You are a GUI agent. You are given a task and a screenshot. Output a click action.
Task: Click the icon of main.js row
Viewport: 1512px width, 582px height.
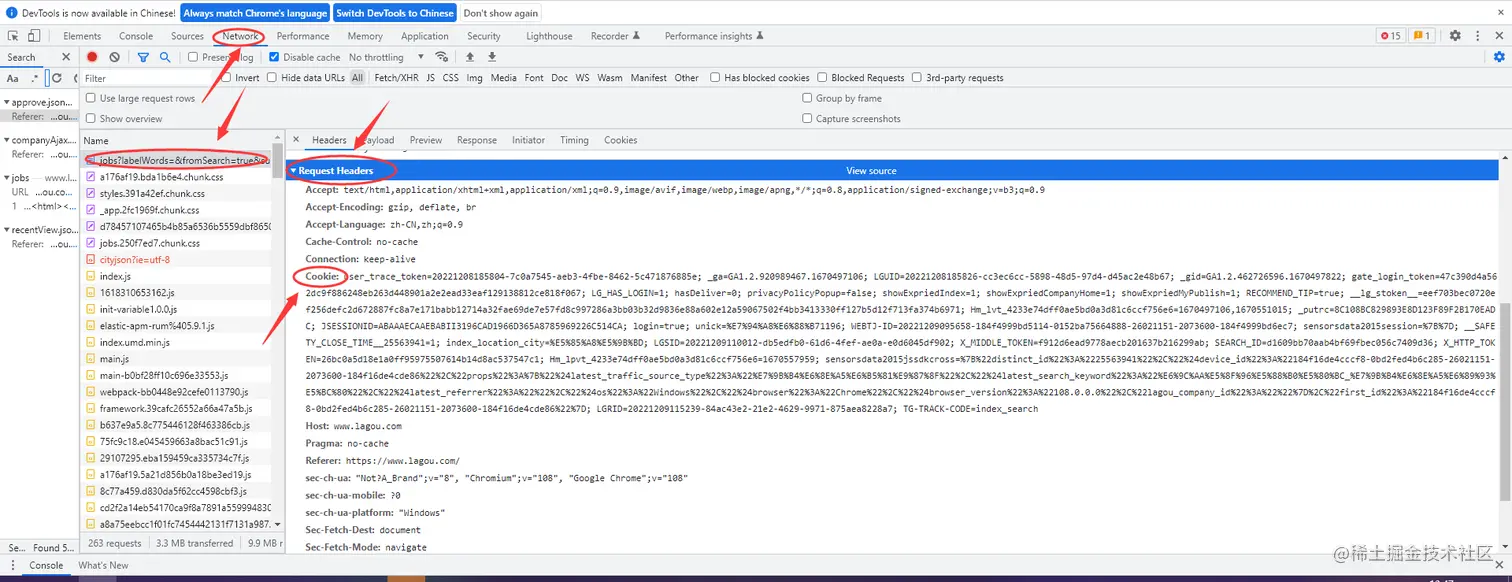click(91, 359)
